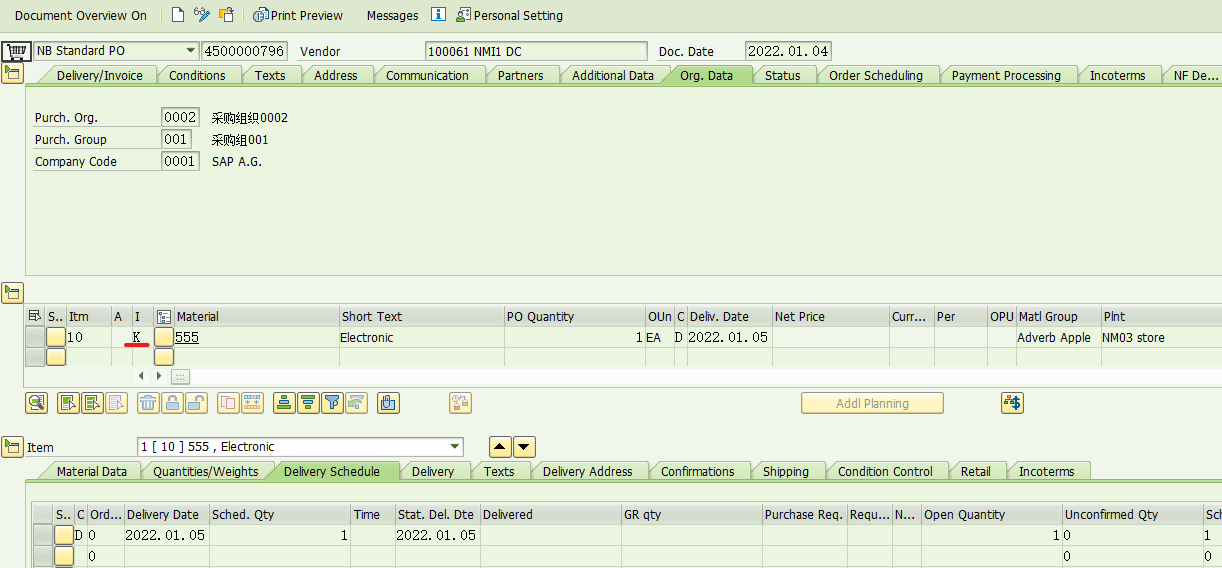Select item 10 row selector

(34, 337)
